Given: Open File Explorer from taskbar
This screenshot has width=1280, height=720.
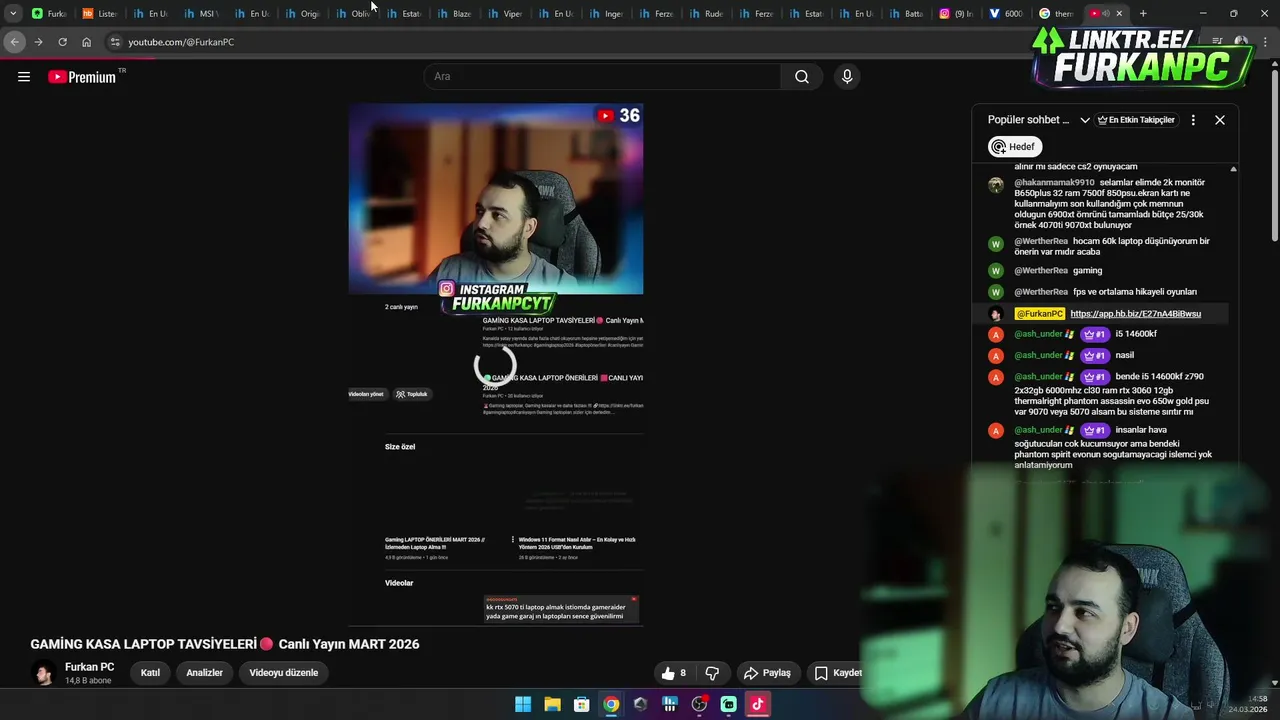Looking at the screenshot, I should [552, 704].
